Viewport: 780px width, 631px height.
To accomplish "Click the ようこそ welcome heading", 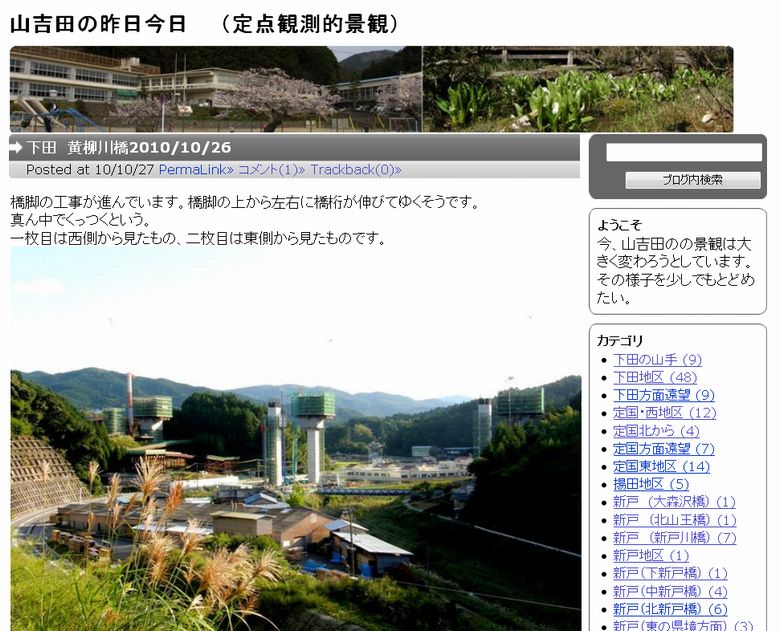I will point(619,225).
